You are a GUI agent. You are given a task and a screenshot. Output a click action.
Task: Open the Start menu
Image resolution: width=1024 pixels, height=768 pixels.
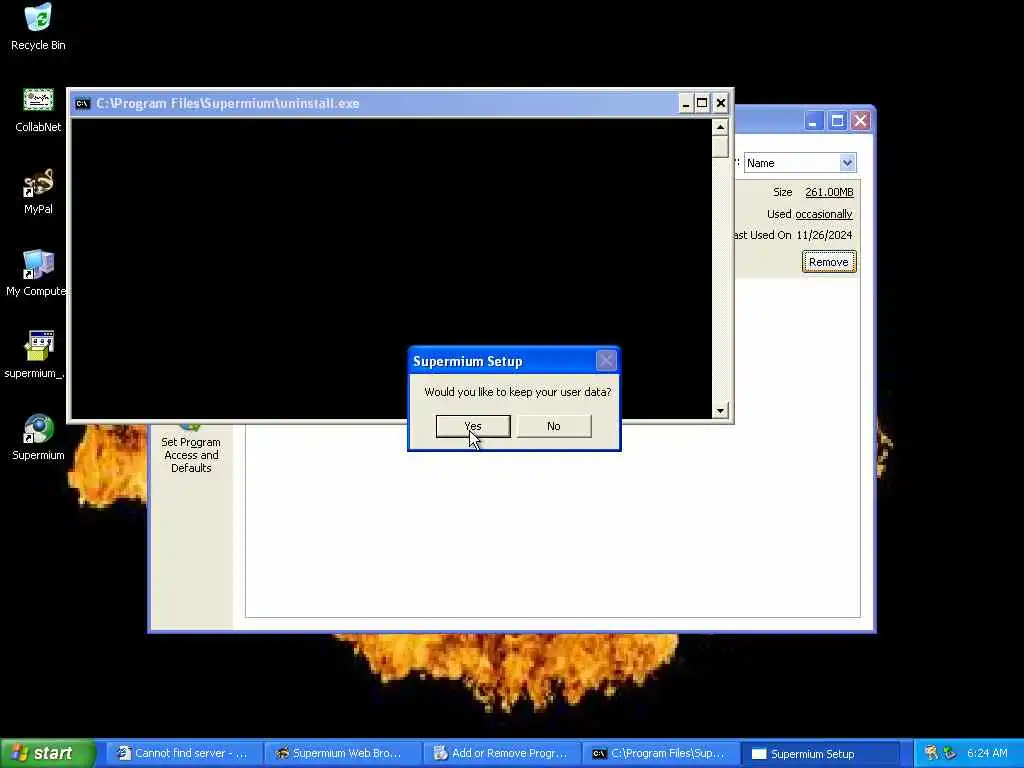coord(48,754)
